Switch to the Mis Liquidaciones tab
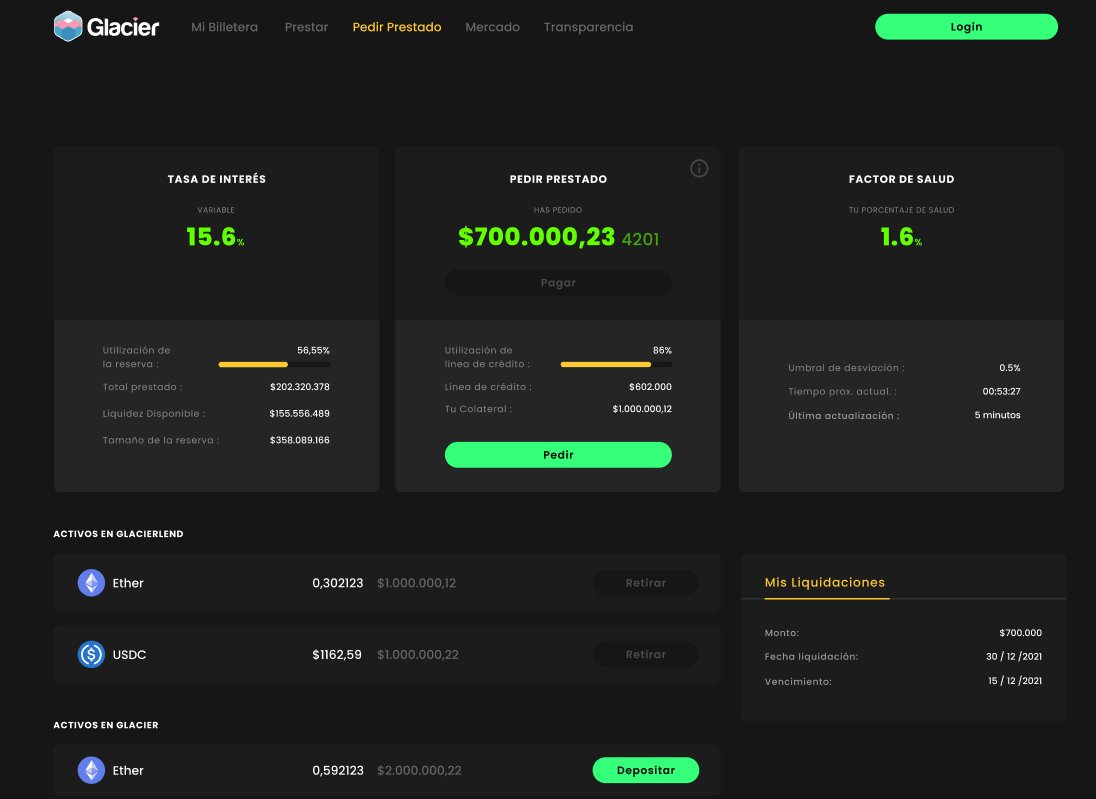The height and width of the screenshot is (799, 1096). pyautogui.click(x=825, y=582)
